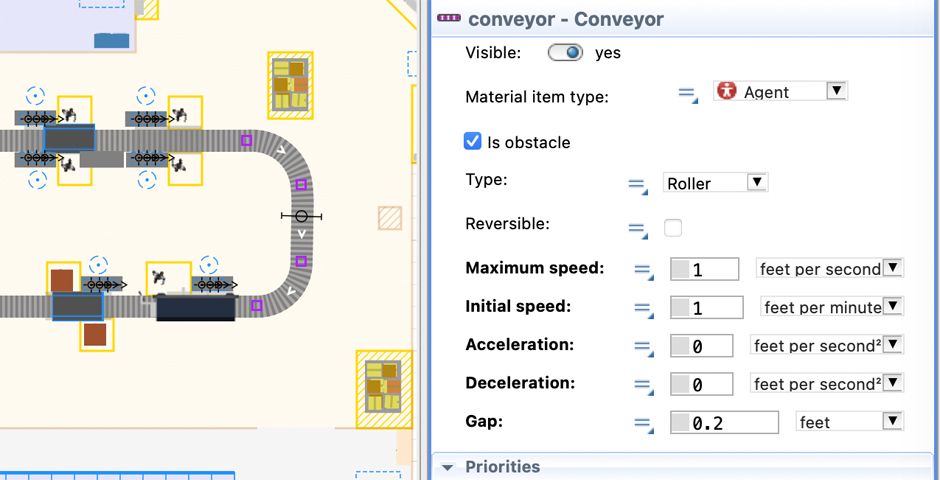Open the Gap units dropdown

point(892,422)
